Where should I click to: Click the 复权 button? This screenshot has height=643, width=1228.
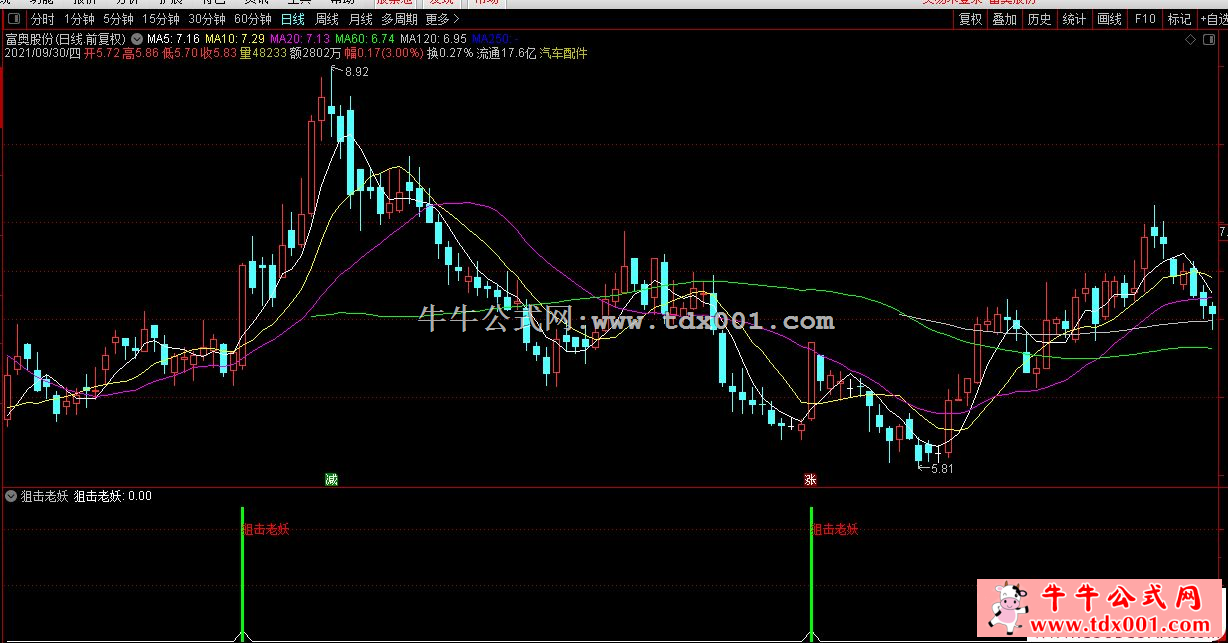coord(970,19)
